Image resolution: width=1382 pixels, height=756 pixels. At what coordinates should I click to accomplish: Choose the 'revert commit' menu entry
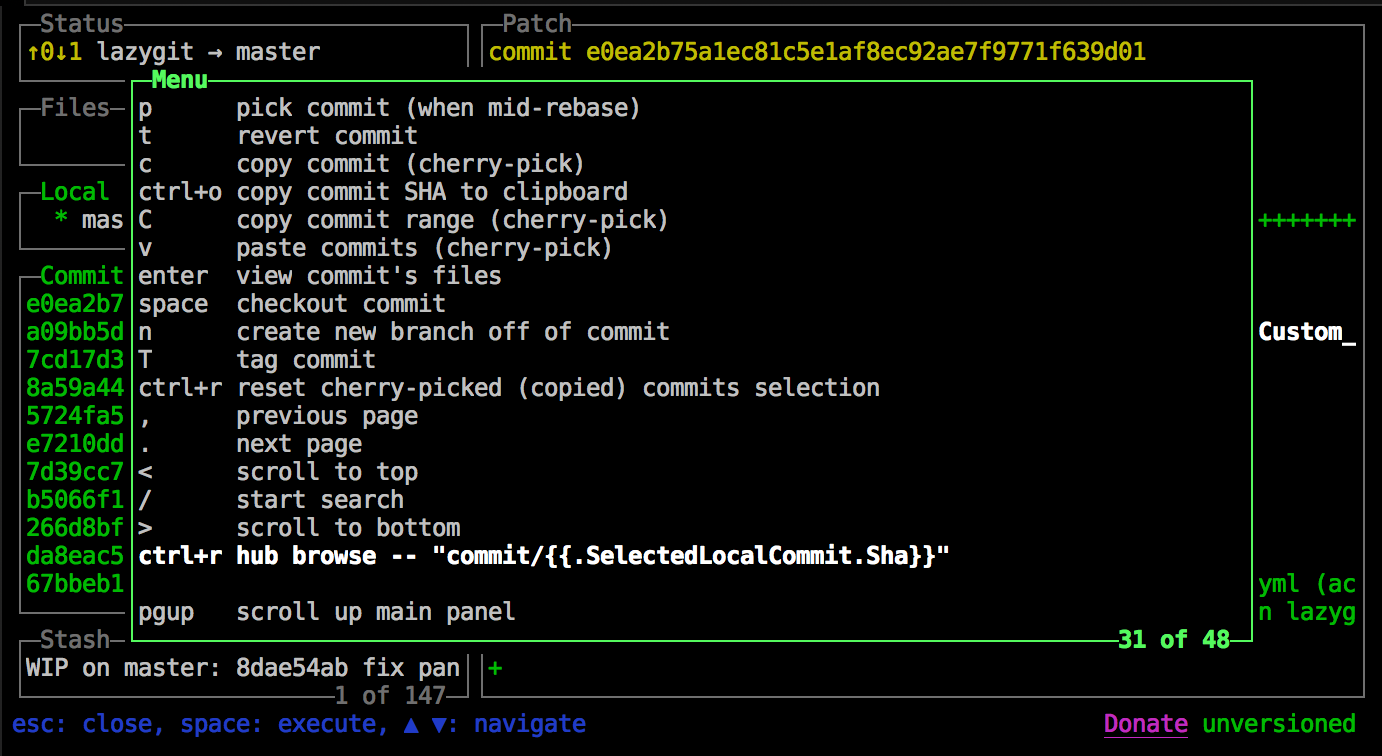[x=692, y=135]
